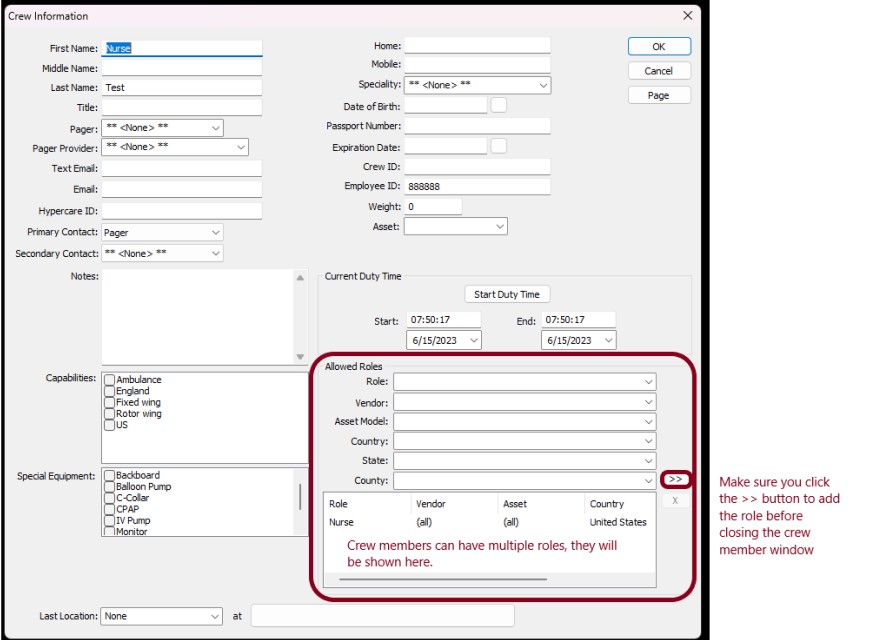The image size is (893, 640).
Task: Click the Employee ID field
Action: click(477, 186)
